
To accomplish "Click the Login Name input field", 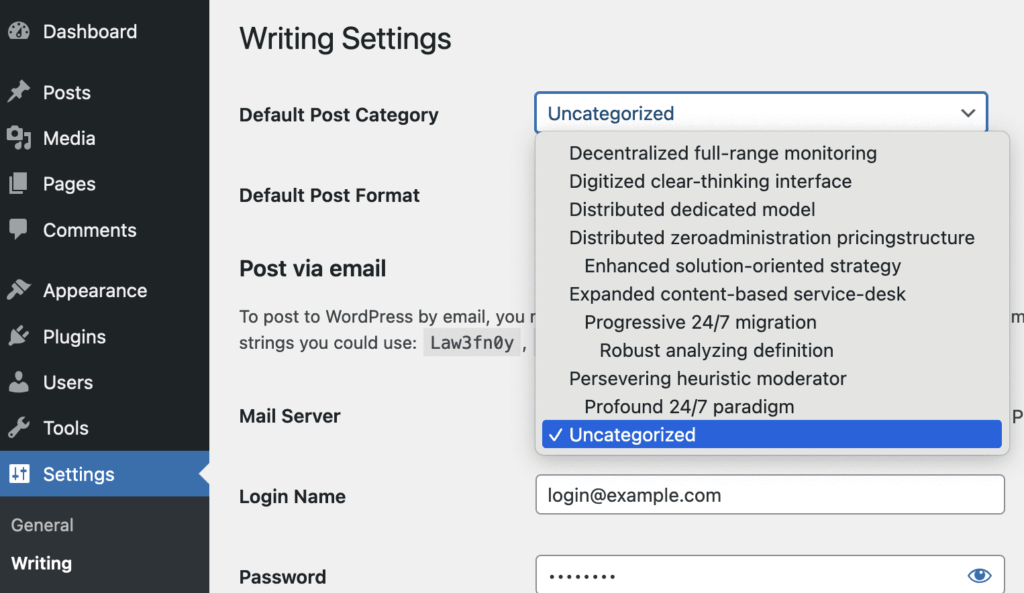I will pyautogui.click(x=770, y=494).
